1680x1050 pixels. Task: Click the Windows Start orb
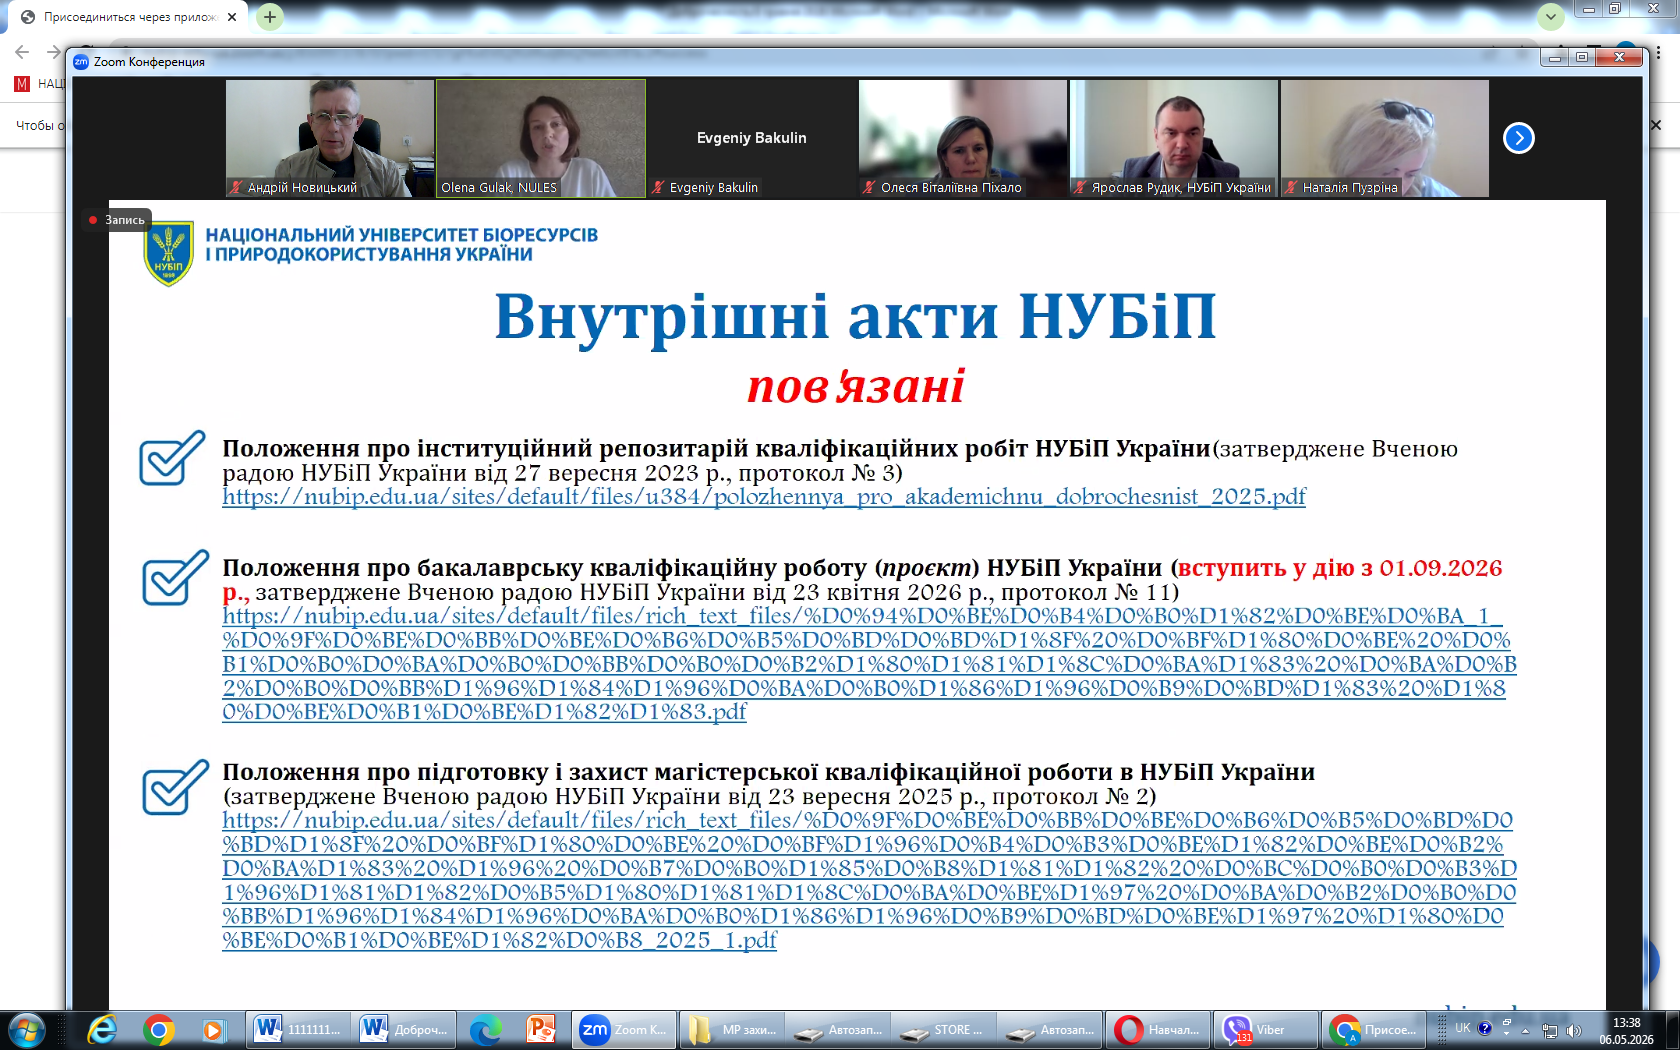pos(26,1029)
